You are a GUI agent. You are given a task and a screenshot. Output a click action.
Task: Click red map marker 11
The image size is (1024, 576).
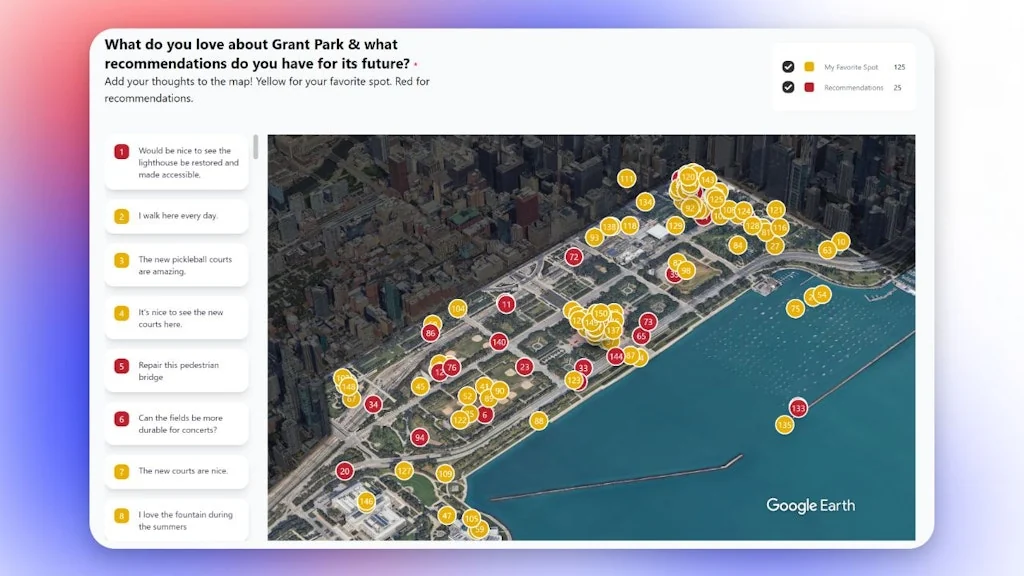(x=506, y=304)
